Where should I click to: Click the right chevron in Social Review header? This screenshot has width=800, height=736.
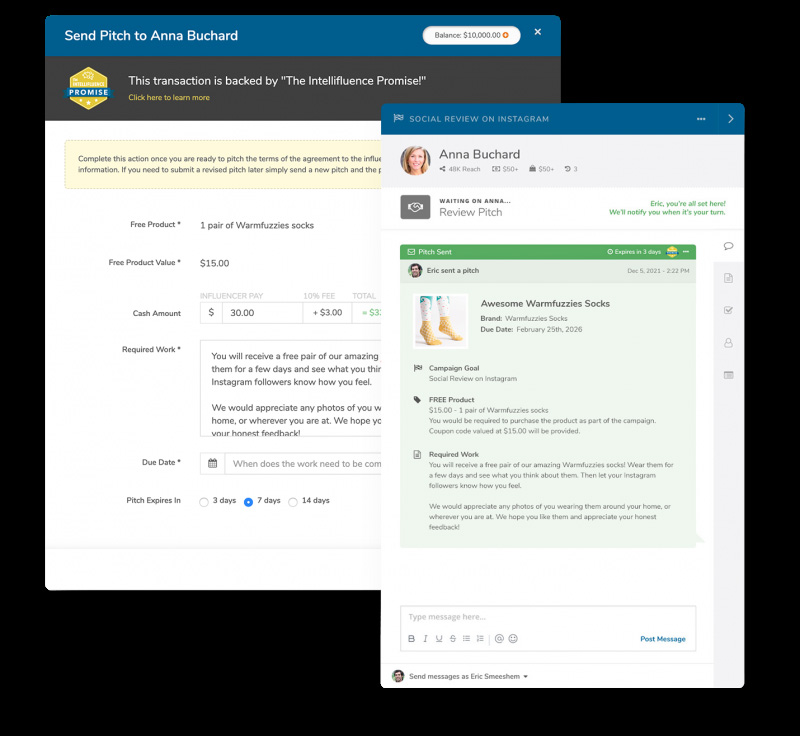click(x=731, y=119)
